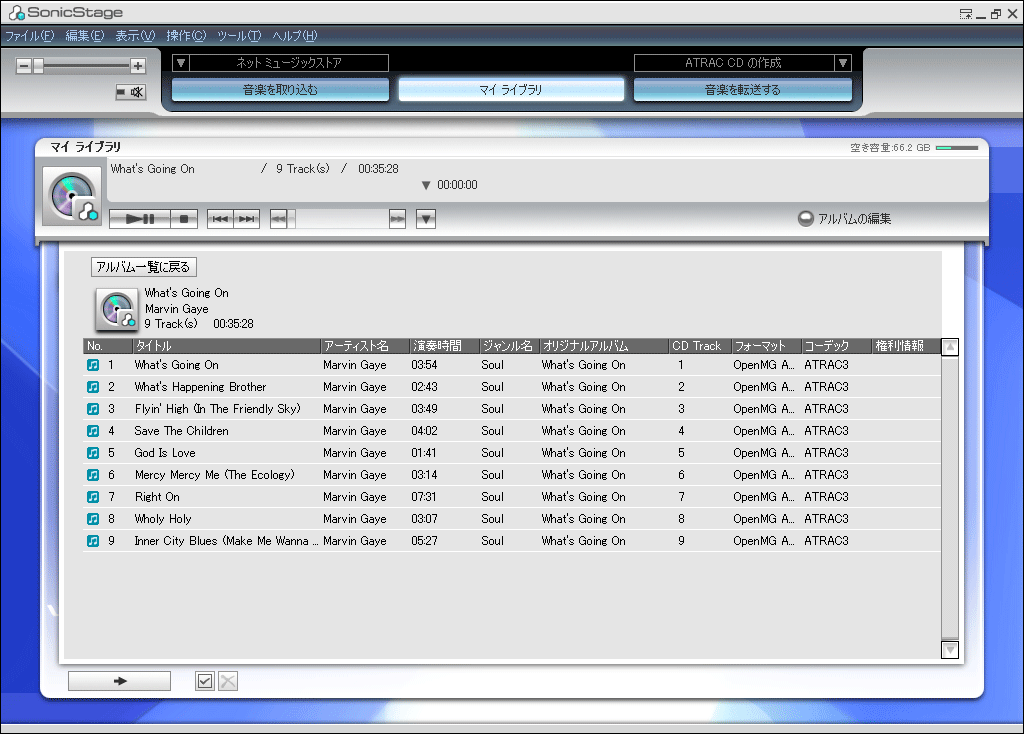Click the compact mode icon in title bar

coord(966,14)
